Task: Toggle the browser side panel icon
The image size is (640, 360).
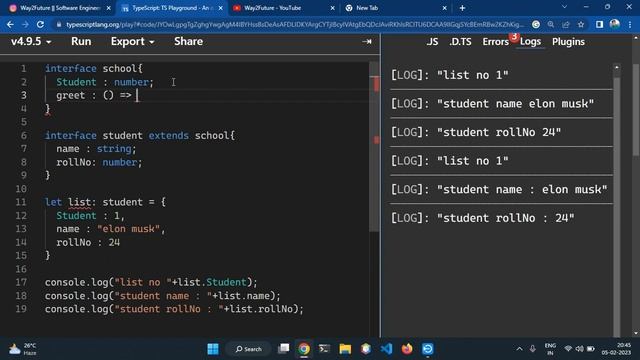Action: 599,24
